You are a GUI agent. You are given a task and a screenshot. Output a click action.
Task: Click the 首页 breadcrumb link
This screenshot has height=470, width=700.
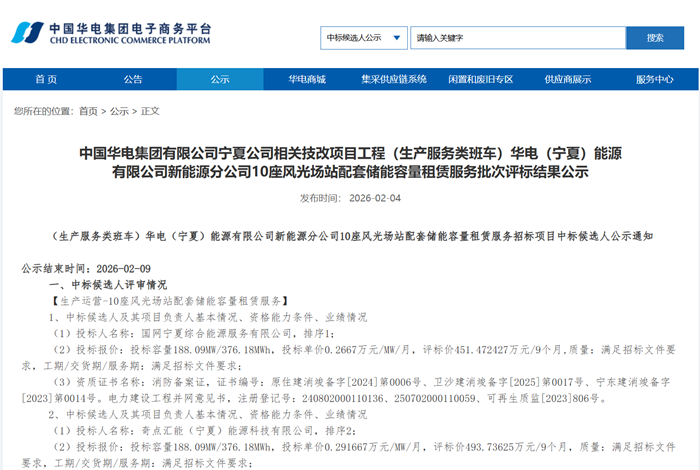(x=89, y=111)
